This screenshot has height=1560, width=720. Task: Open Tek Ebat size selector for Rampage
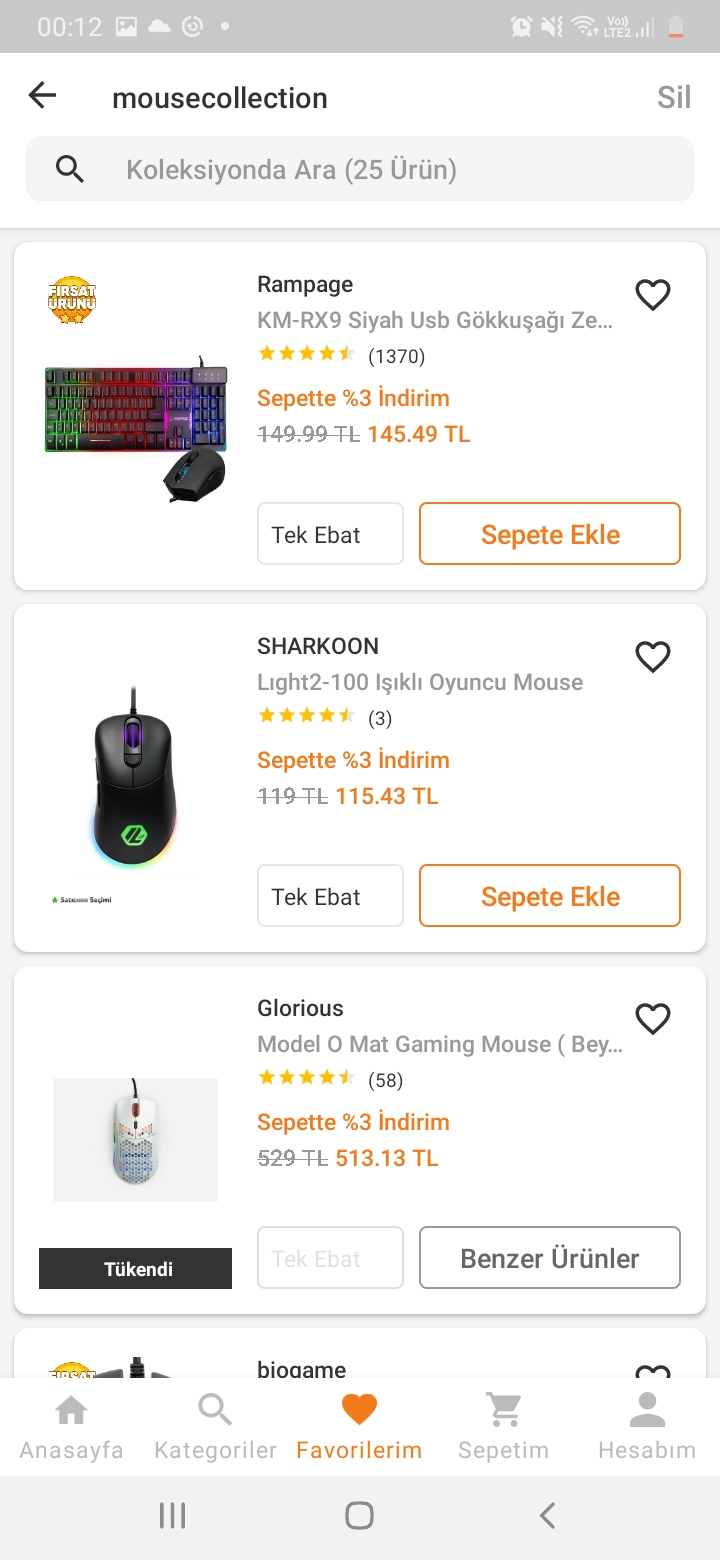click(330, 534)
